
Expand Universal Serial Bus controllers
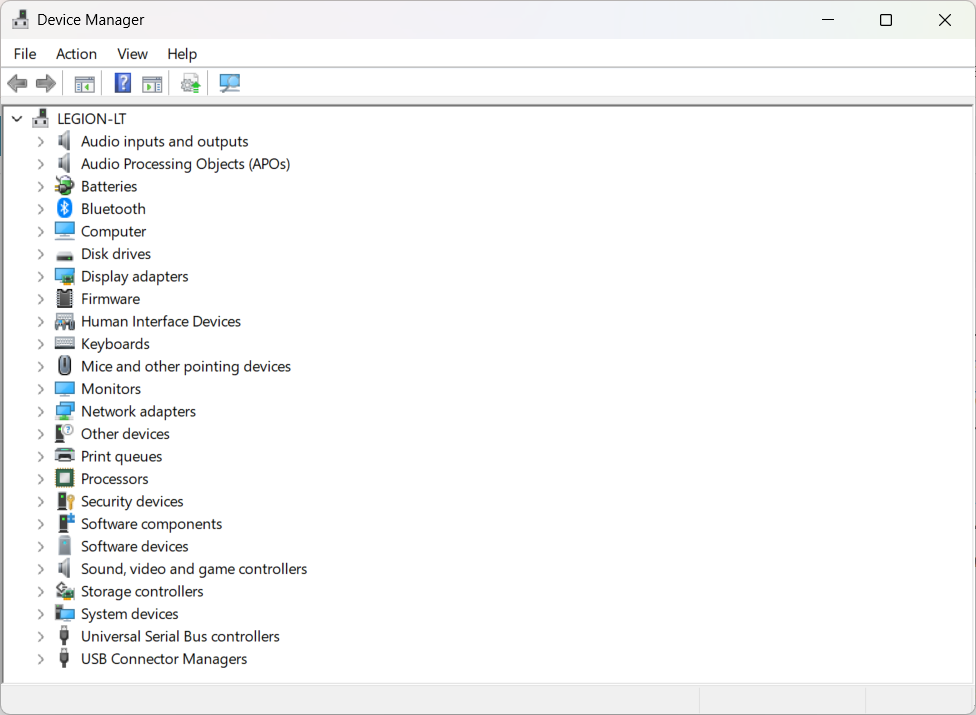click(x=41, y=636)
